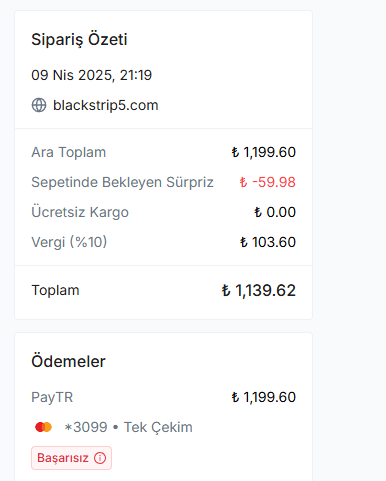The image size is (386, 481).
Task: Click the PayTR payment label
Action: tap(52, 397)
